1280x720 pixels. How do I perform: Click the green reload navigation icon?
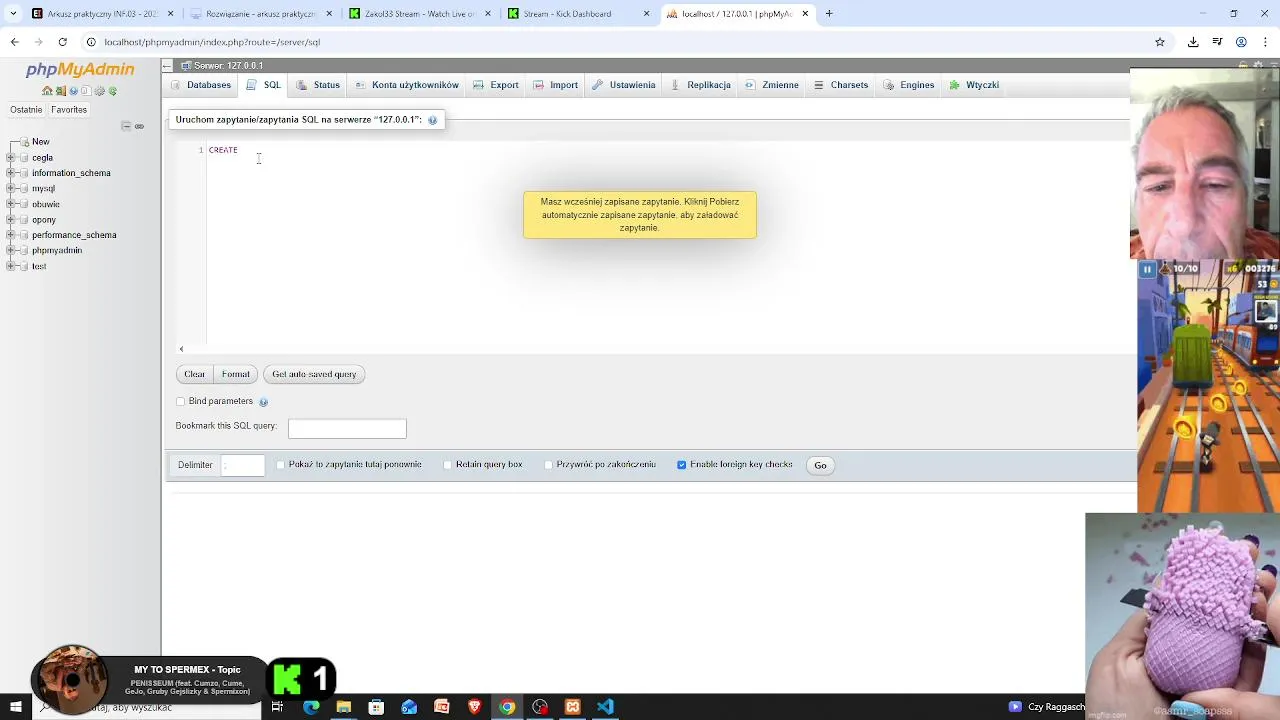pos(112,91)
